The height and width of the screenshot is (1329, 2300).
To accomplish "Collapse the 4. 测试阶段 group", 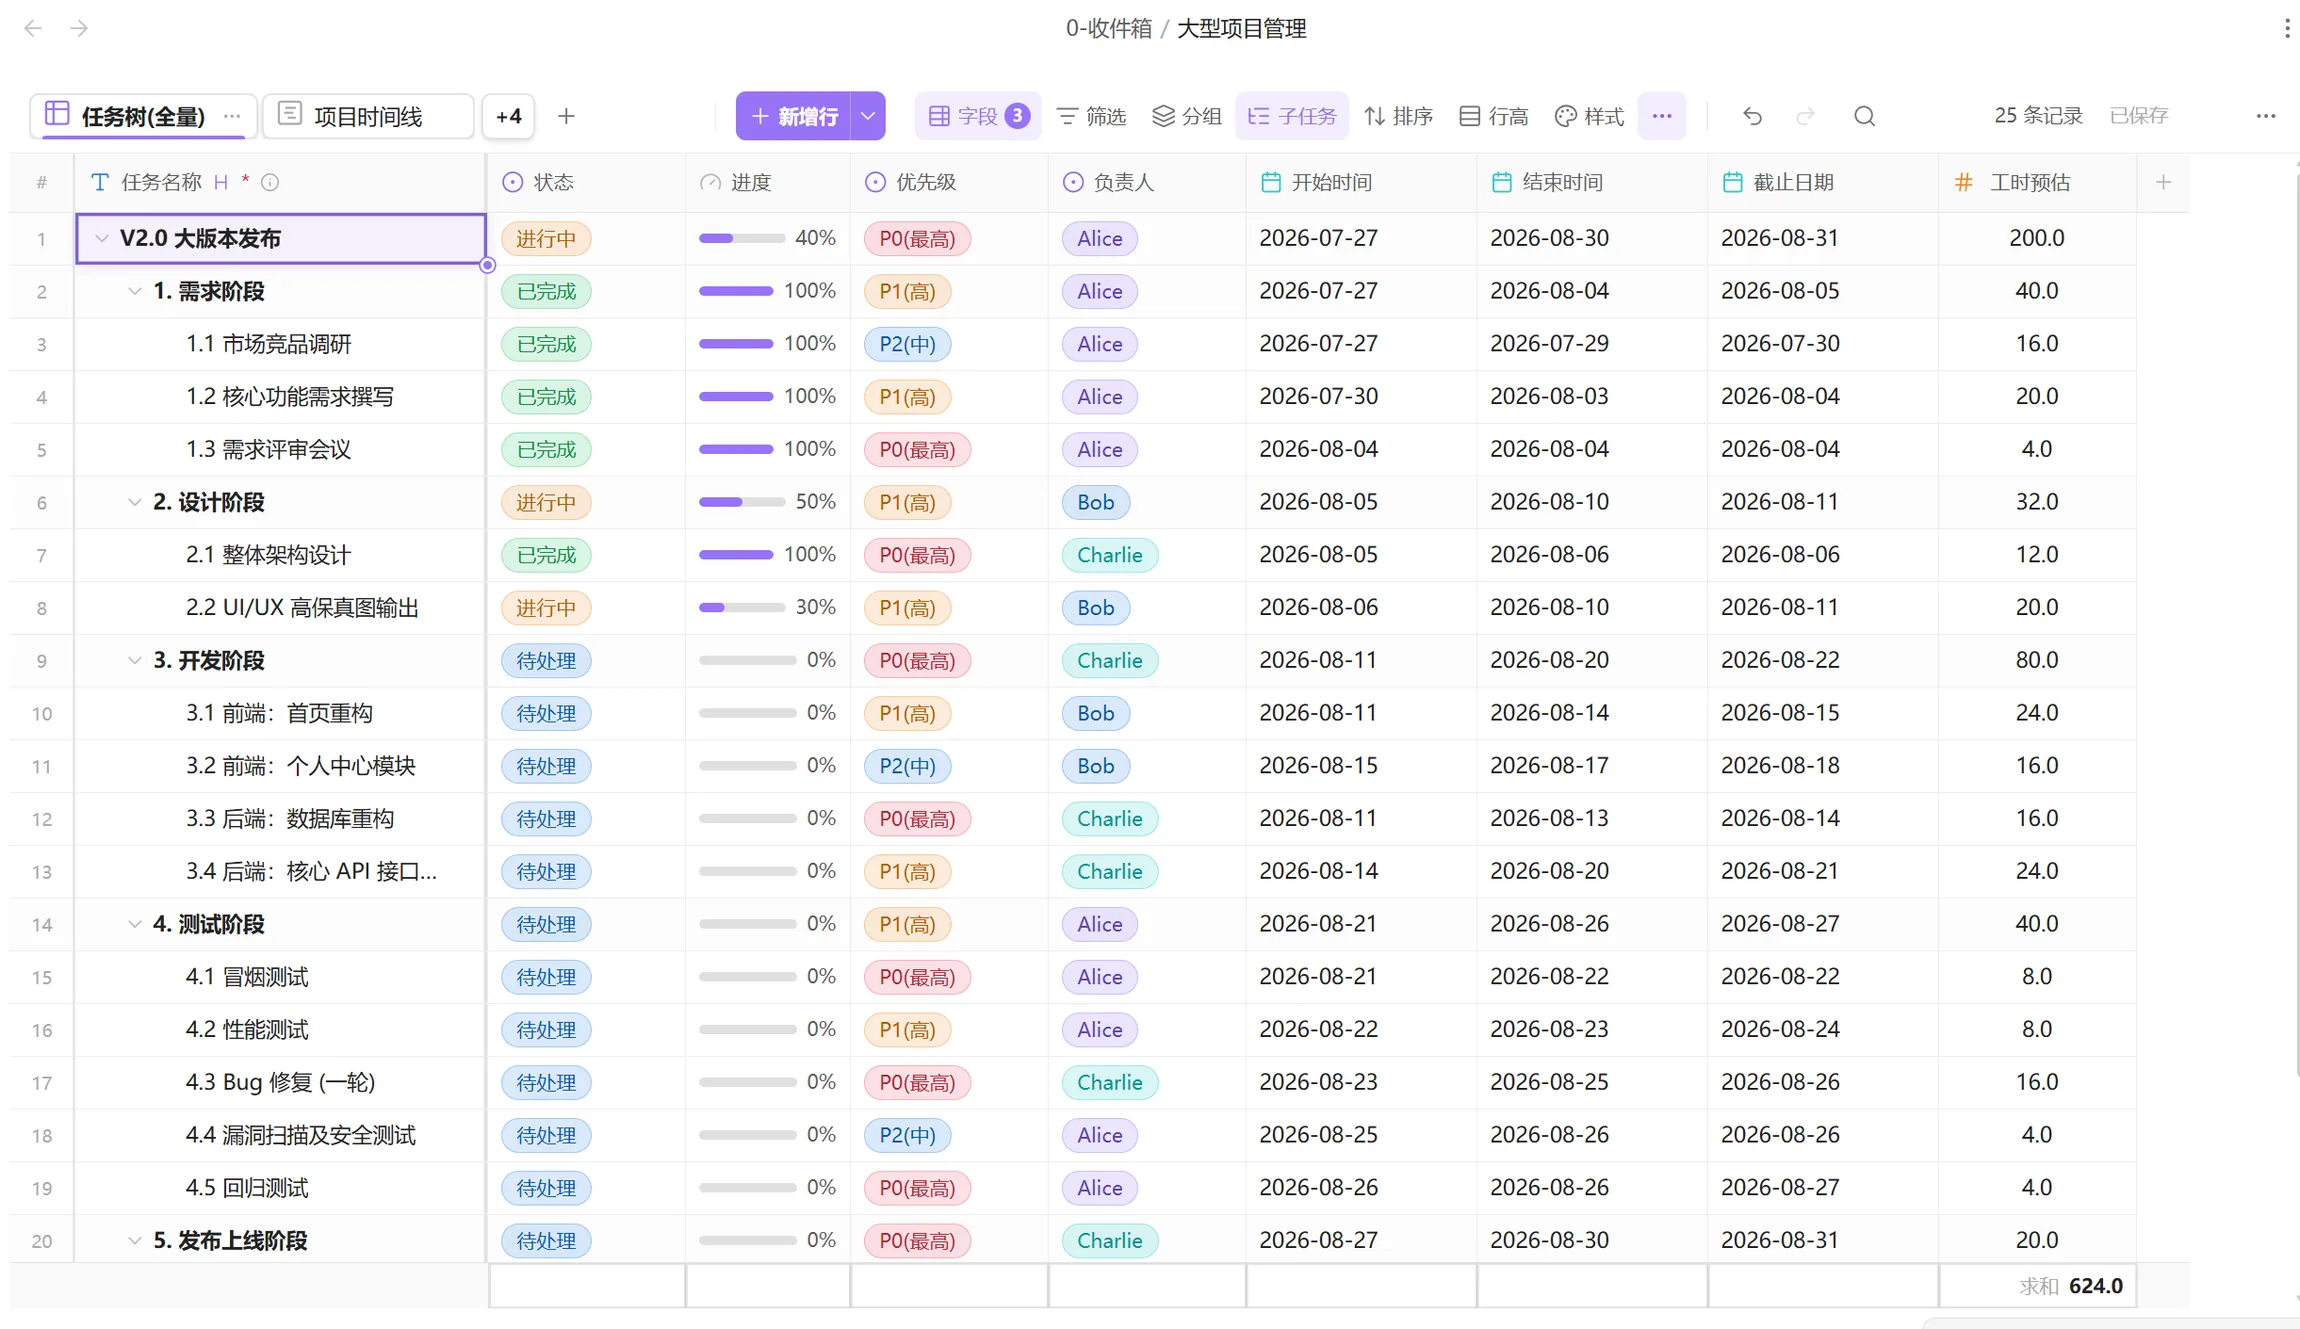I will click(134, 924).
